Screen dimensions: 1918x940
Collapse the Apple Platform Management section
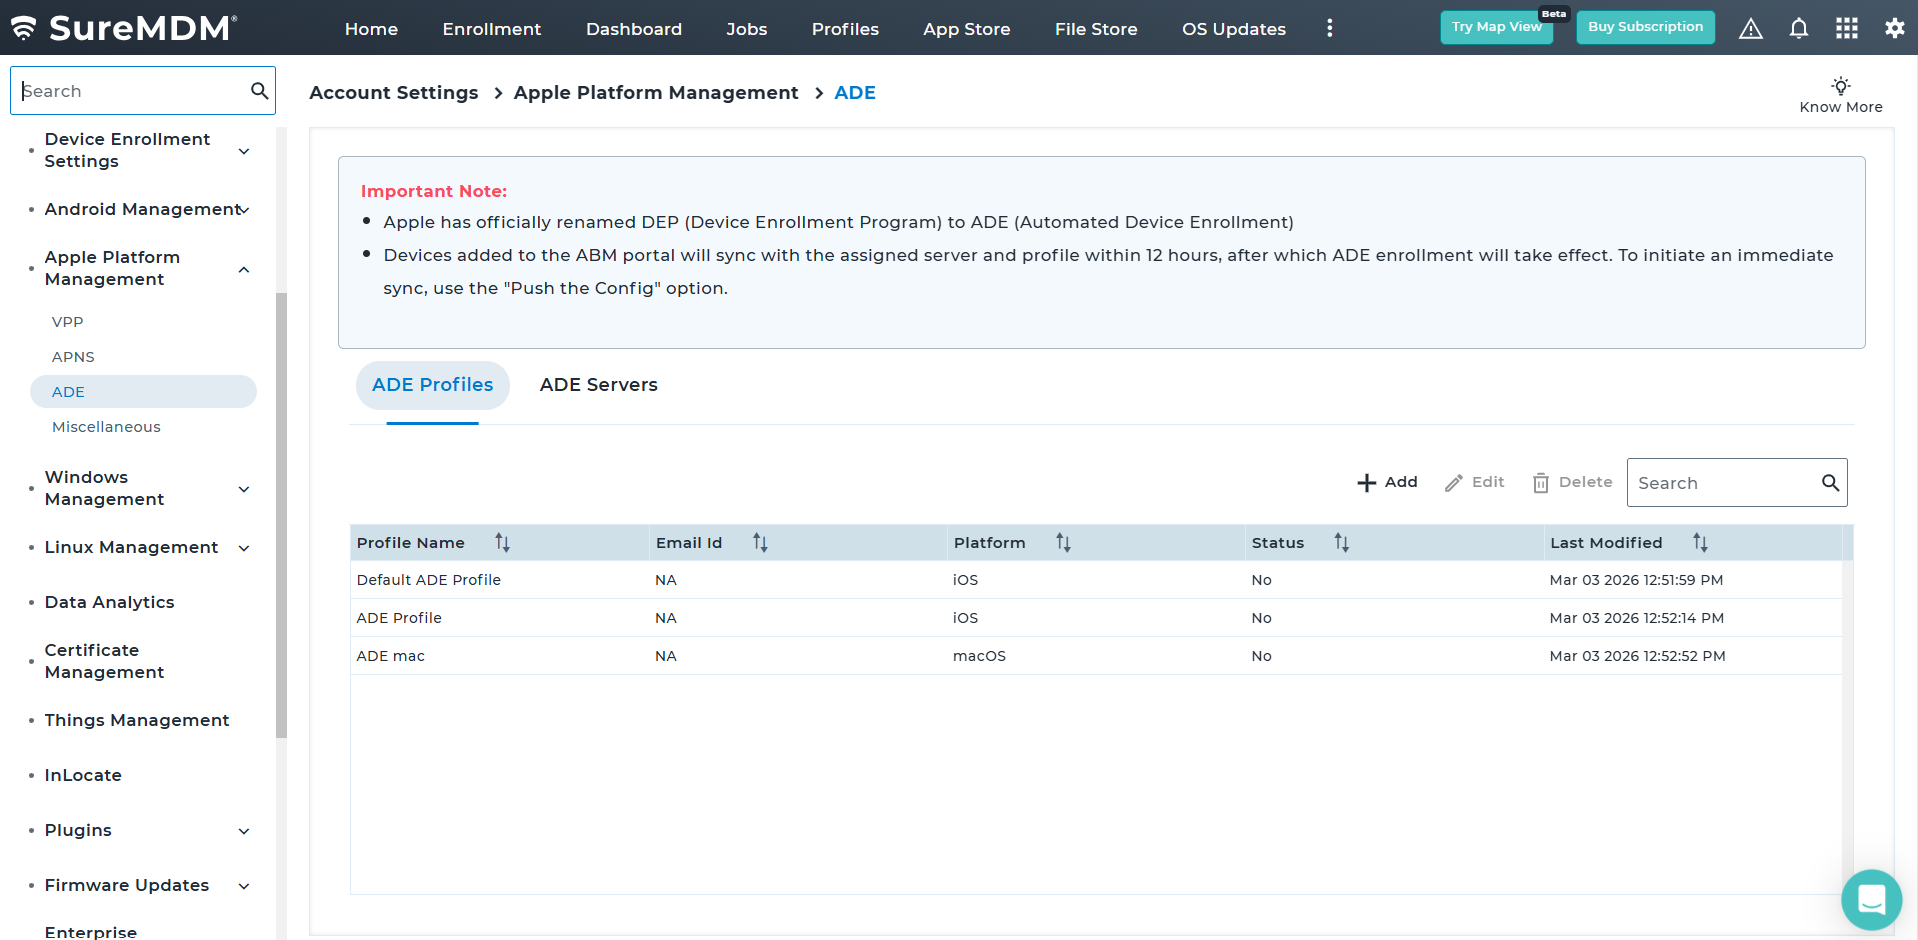244,269
